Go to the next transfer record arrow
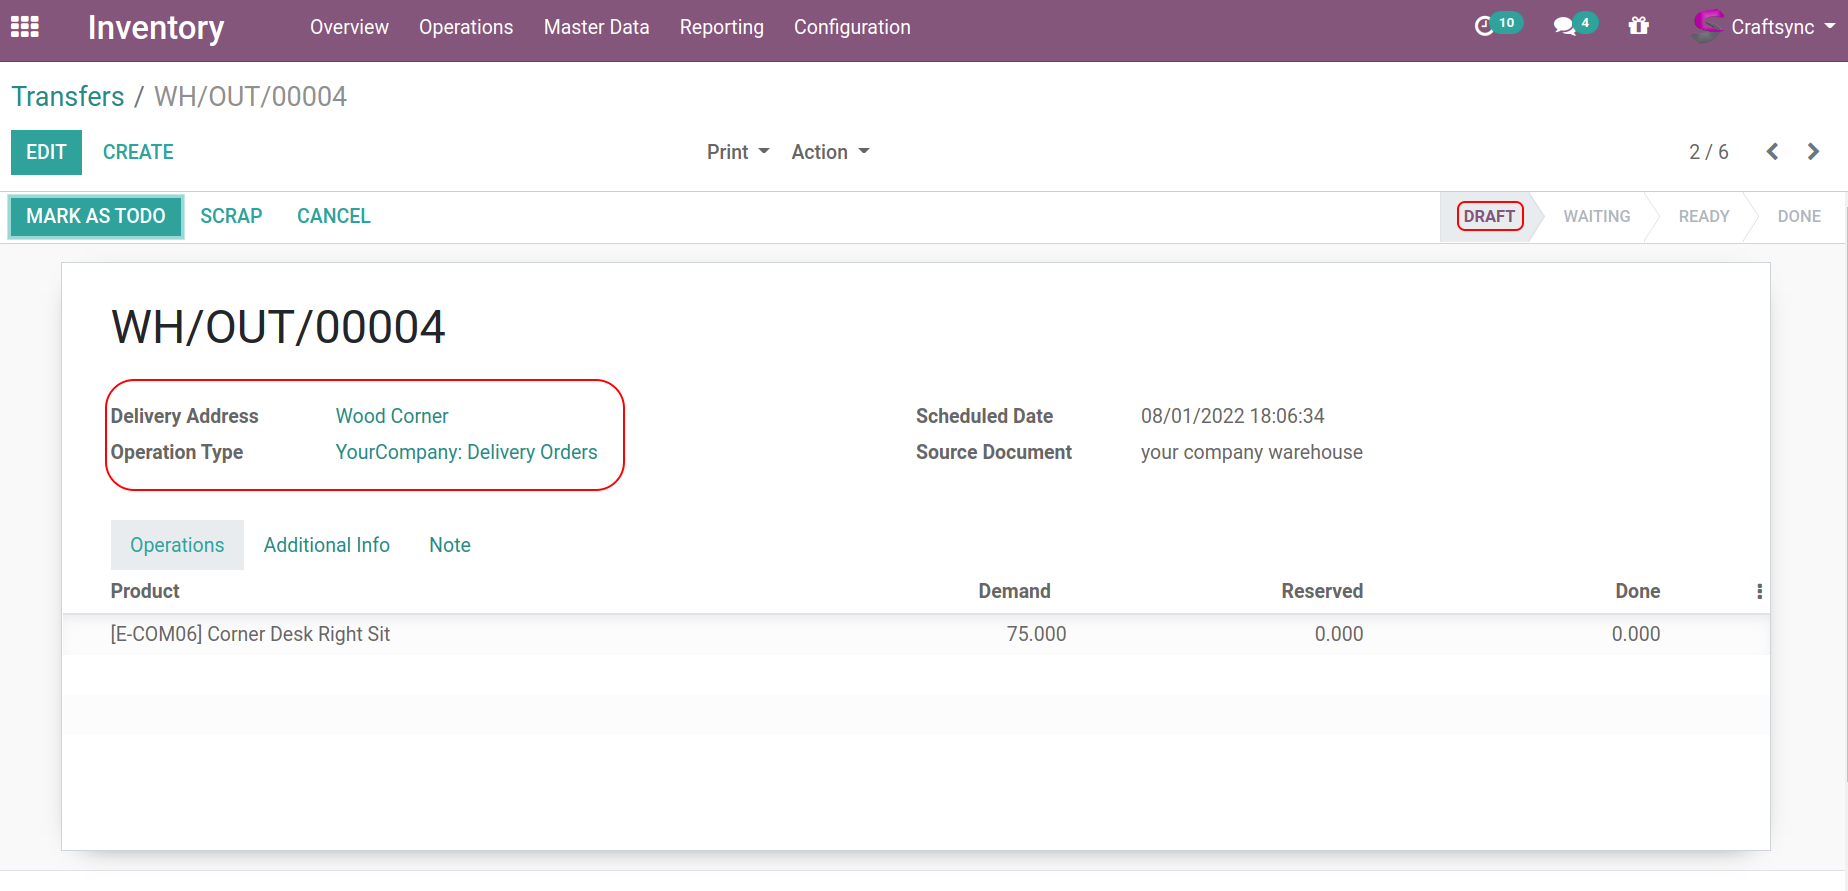The width and height of the screenshot is (1848, 891). (1813, 152)
